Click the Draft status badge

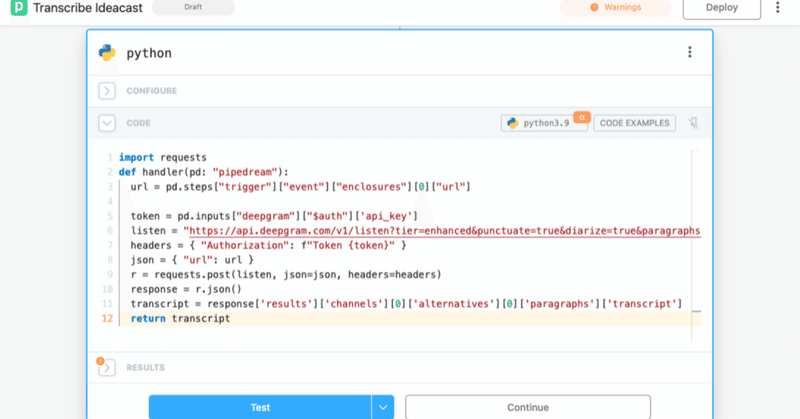coord(193,7)
